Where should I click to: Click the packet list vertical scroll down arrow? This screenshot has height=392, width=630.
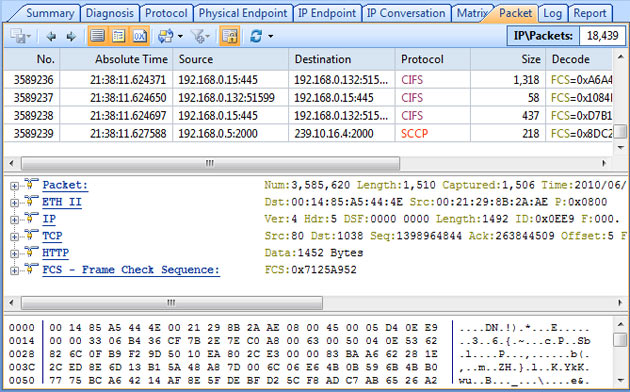coord(621,147)
